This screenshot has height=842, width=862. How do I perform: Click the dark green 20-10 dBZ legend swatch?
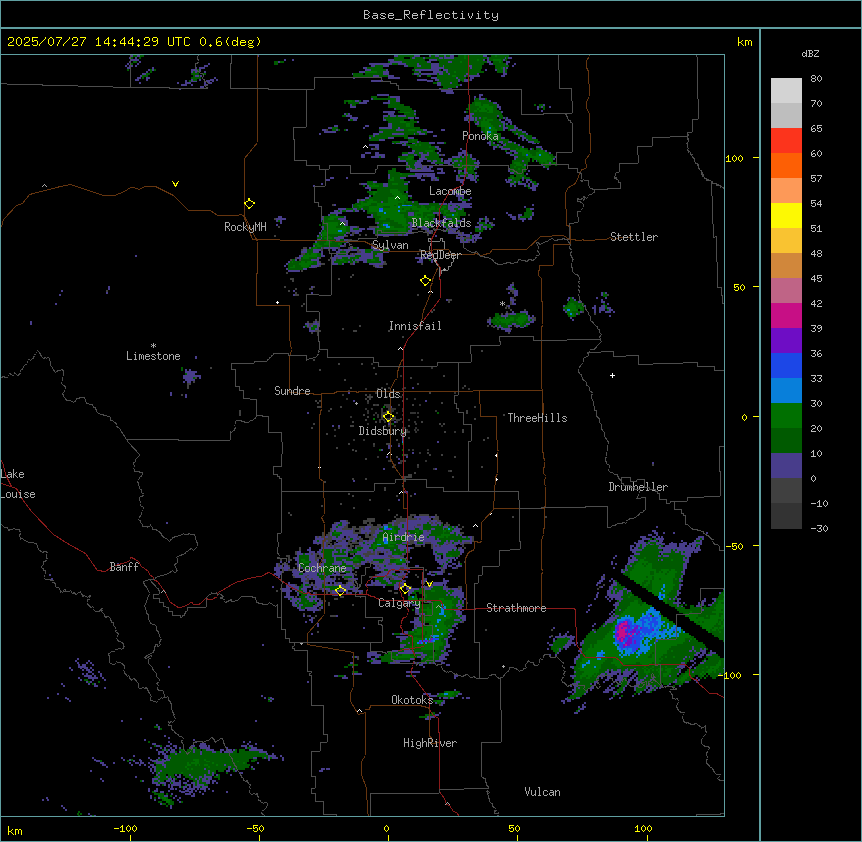786,441
